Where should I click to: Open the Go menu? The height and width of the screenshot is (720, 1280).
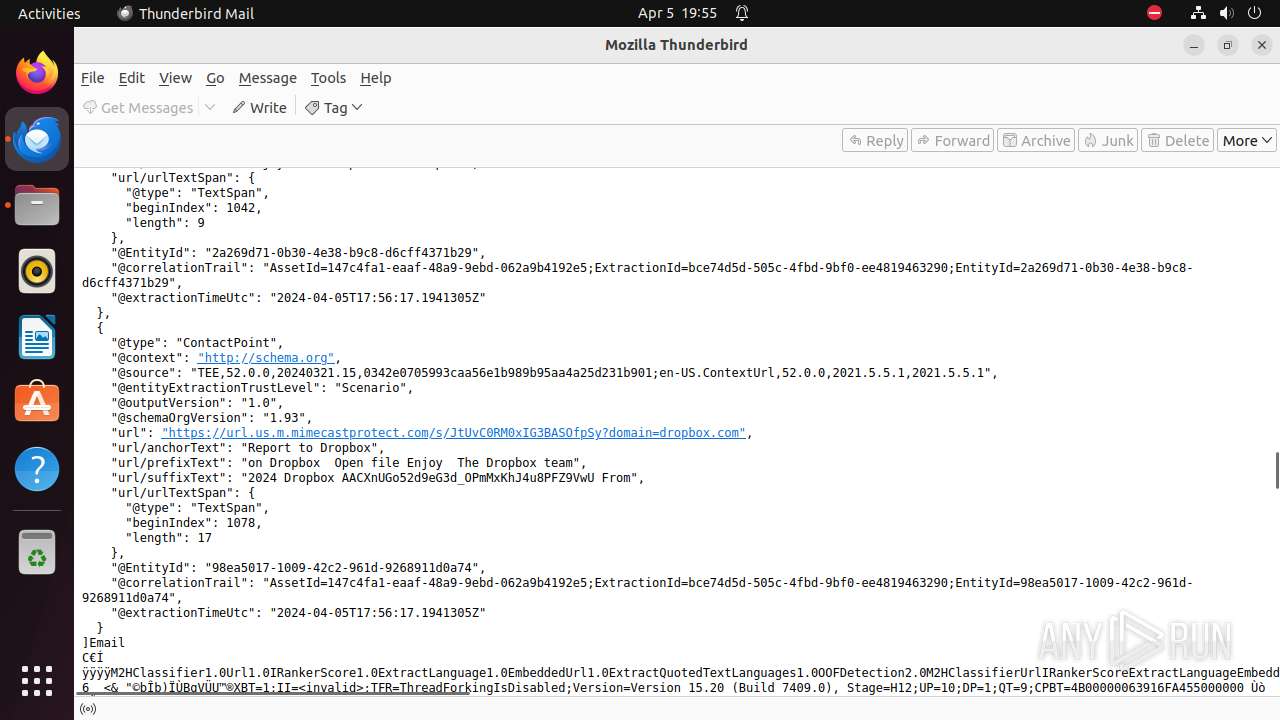pyautogui.click(x=215, y=77)
